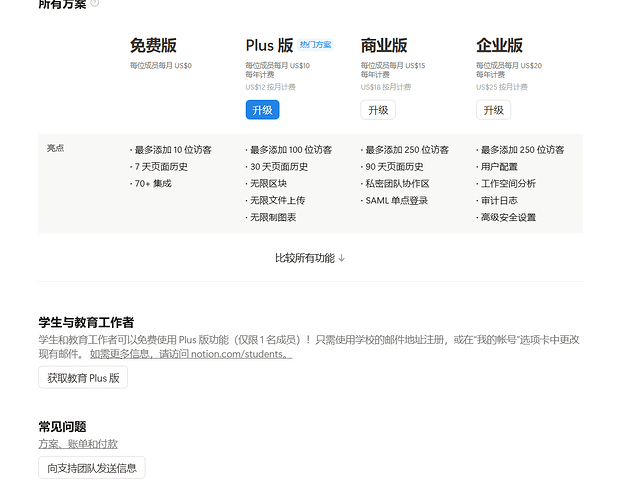Click 7 天页面历史 item
This screenshot has width=621, height=499.
(159, 167)
